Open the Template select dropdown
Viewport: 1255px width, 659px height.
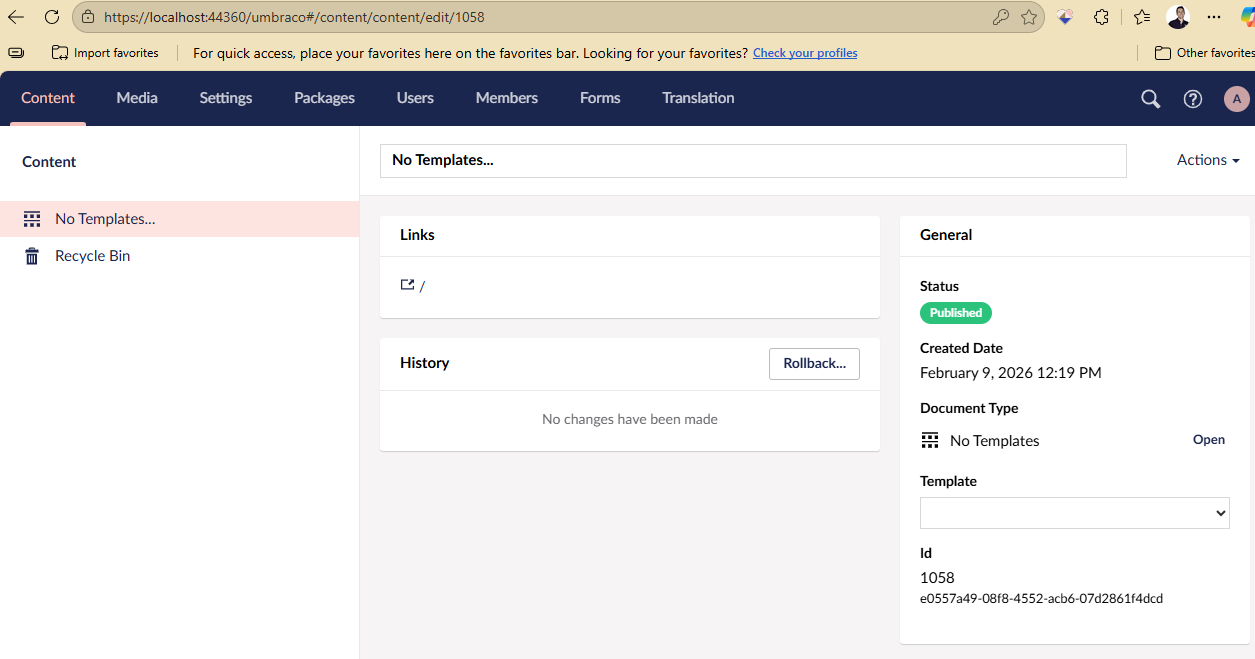(1074, 513)
